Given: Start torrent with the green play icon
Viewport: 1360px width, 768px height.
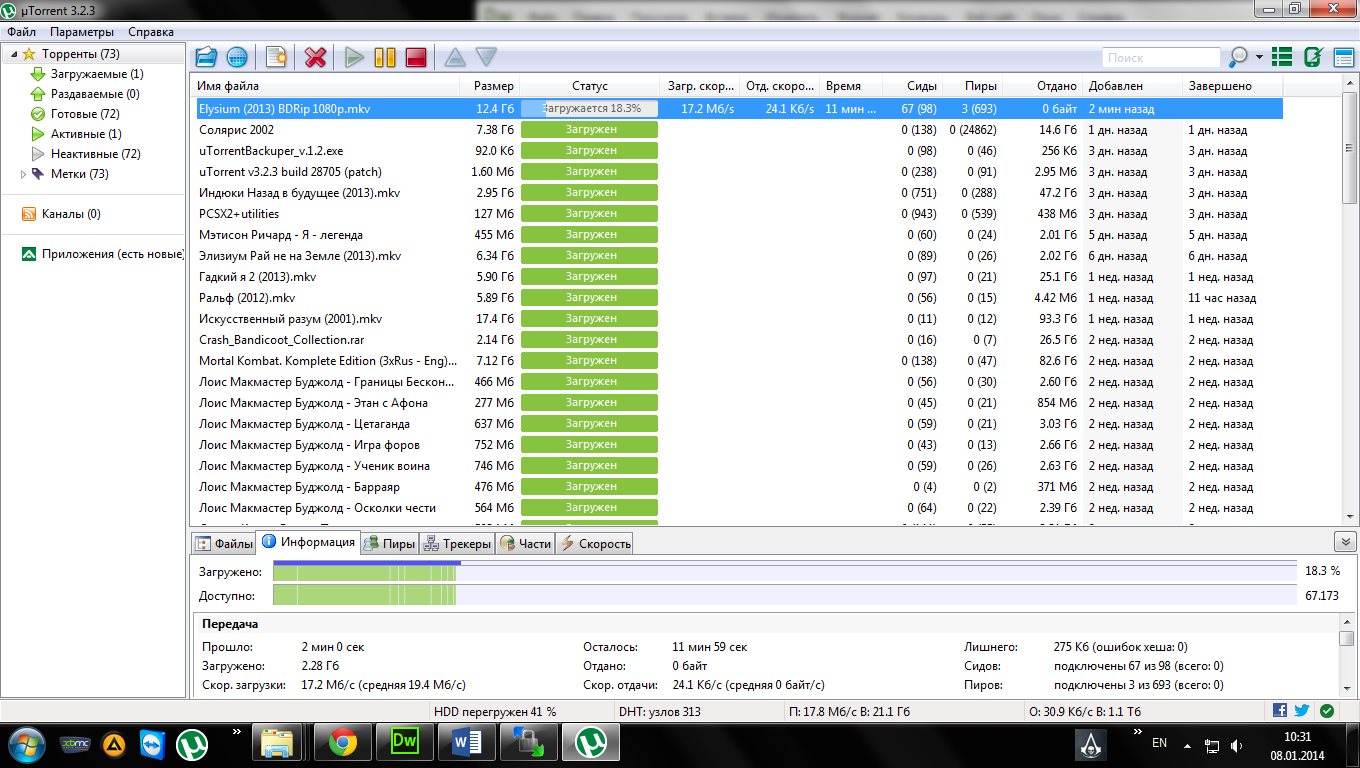Looking at the screenshot, I should pos(354,57).
